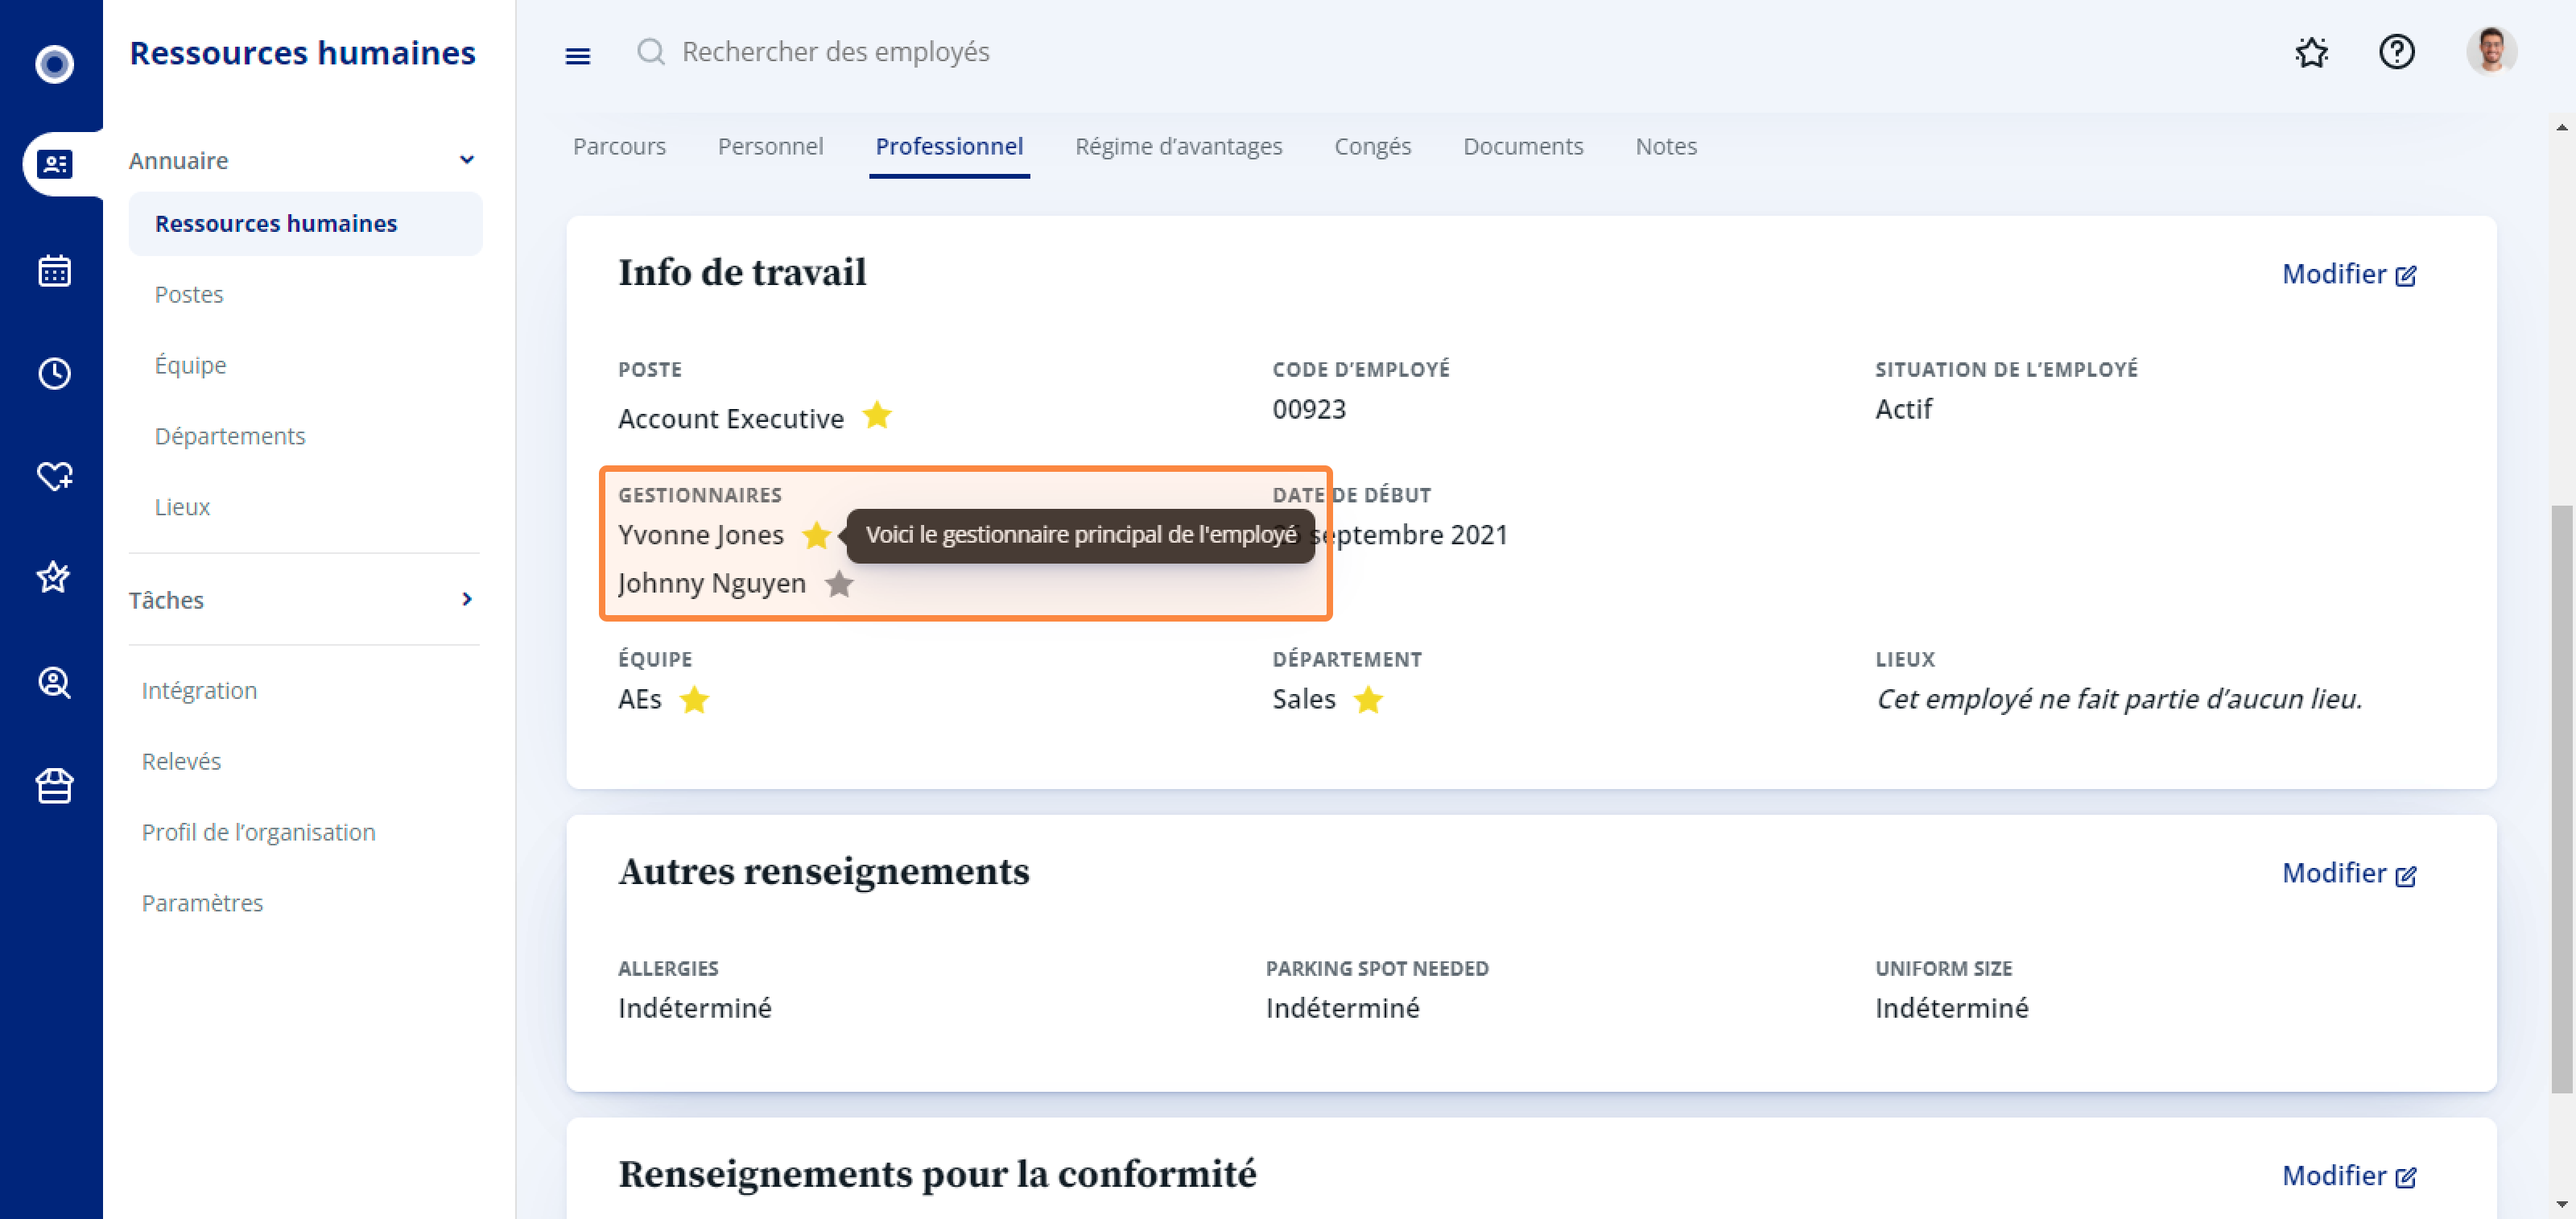Click the Actif employee status
This screenshot has height=1219, width=2576.
(1903, 408)
